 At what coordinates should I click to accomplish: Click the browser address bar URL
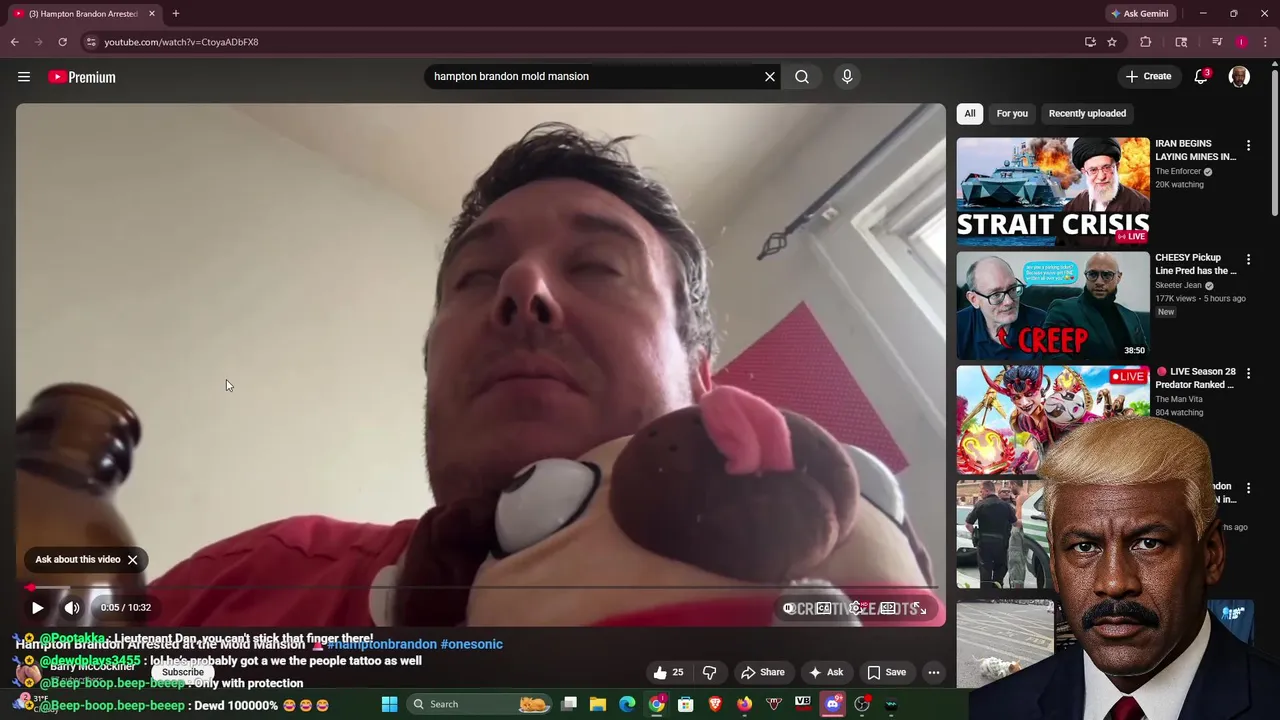[181, 42]
